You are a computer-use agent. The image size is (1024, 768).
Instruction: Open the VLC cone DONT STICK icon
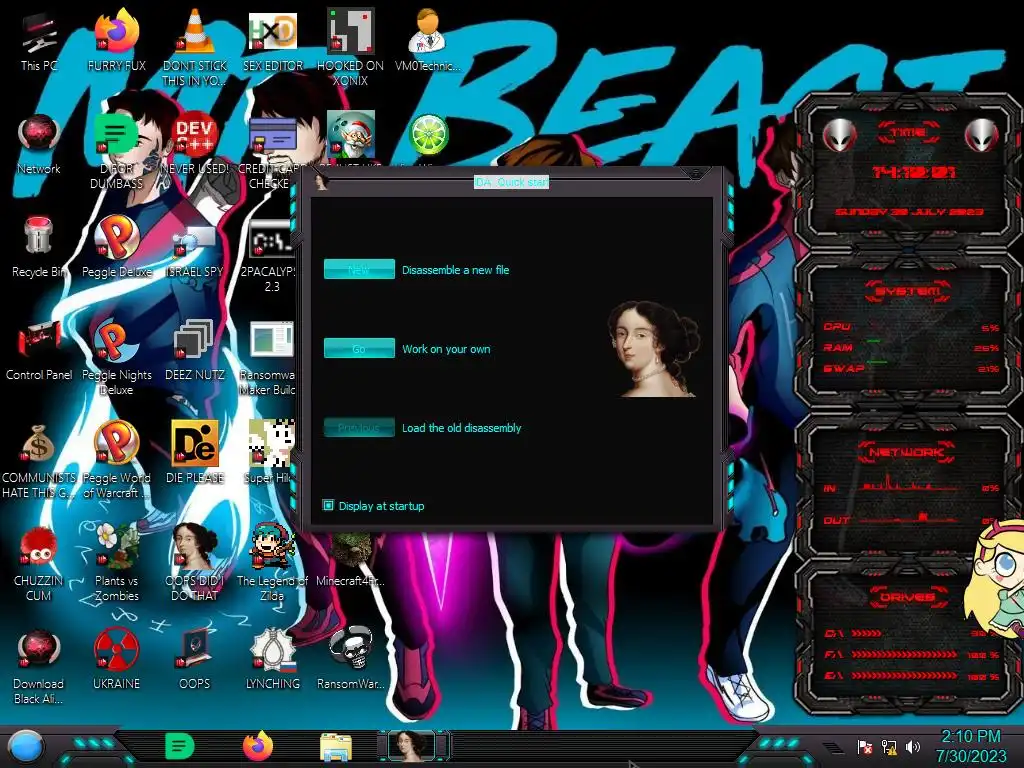coord(195,47)
